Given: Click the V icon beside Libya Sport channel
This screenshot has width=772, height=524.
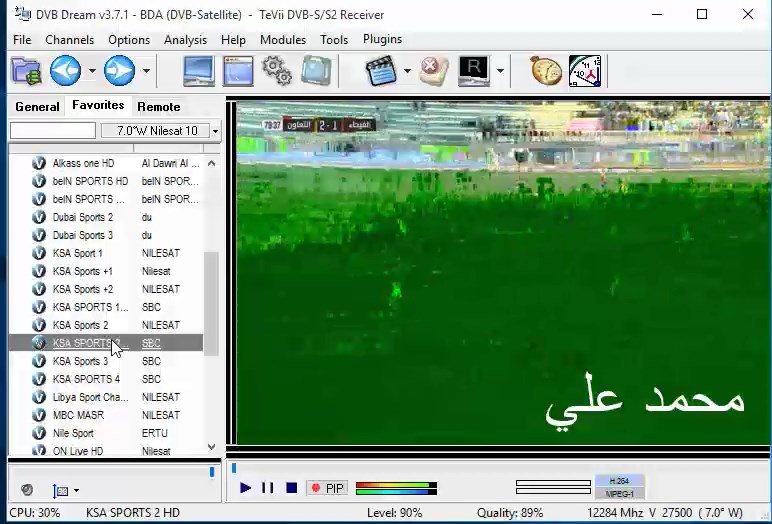Looking at the screenshot, I should (39, 397).
